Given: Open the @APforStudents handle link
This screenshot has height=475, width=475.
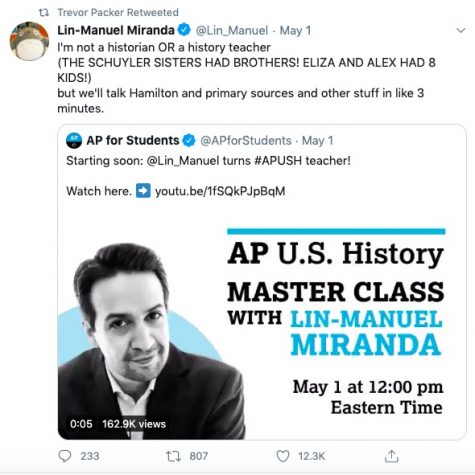Looking at the screenshot, I should 246,140.
